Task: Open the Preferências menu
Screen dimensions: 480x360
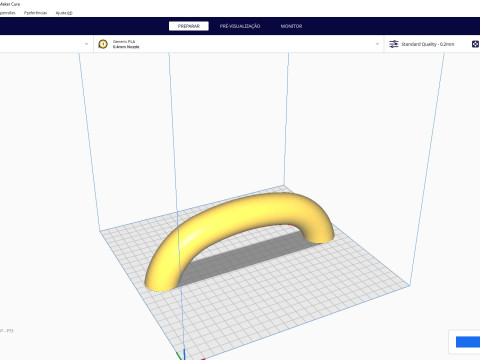Action: (35, 13)
